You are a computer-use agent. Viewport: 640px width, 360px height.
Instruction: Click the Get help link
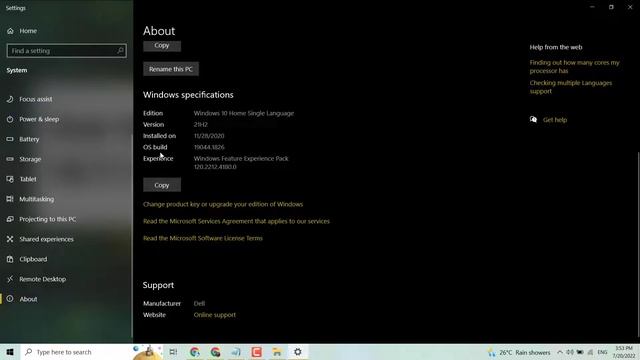[555, 120]
